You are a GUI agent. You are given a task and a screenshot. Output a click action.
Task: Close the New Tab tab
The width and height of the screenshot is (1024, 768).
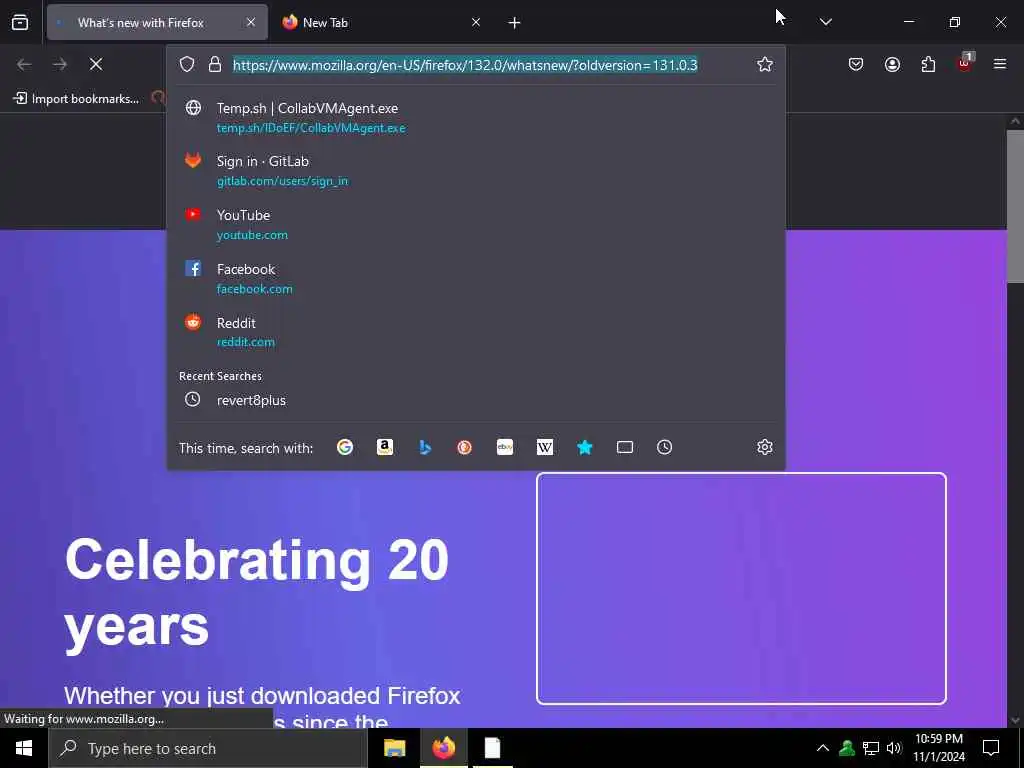point(476,22)
